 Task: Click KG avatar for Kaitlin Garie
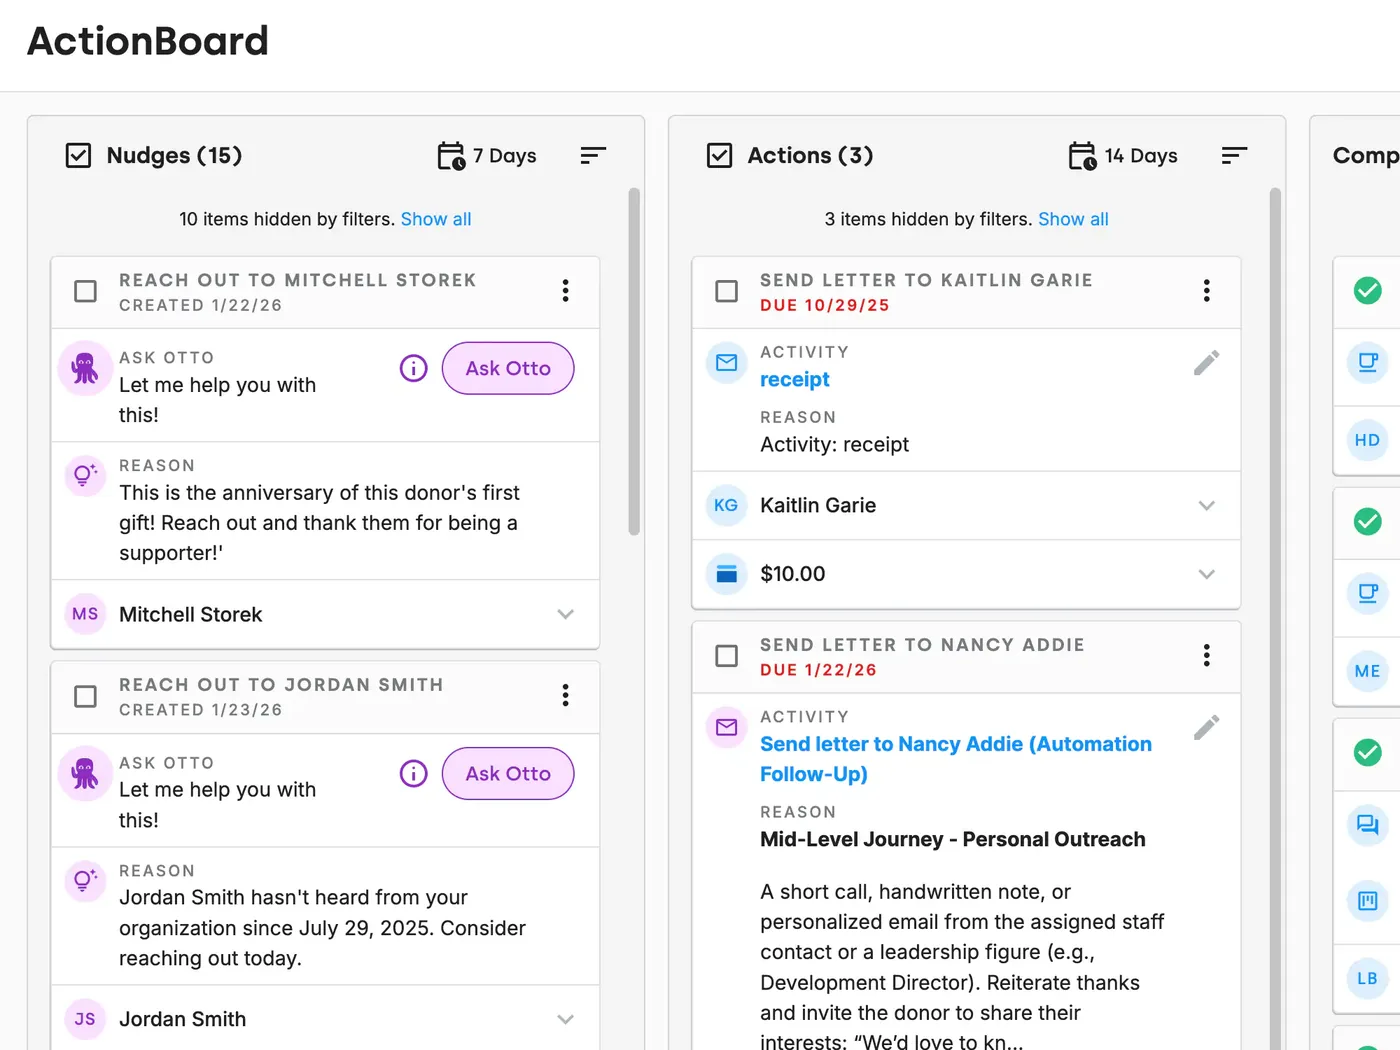(726, 505)
